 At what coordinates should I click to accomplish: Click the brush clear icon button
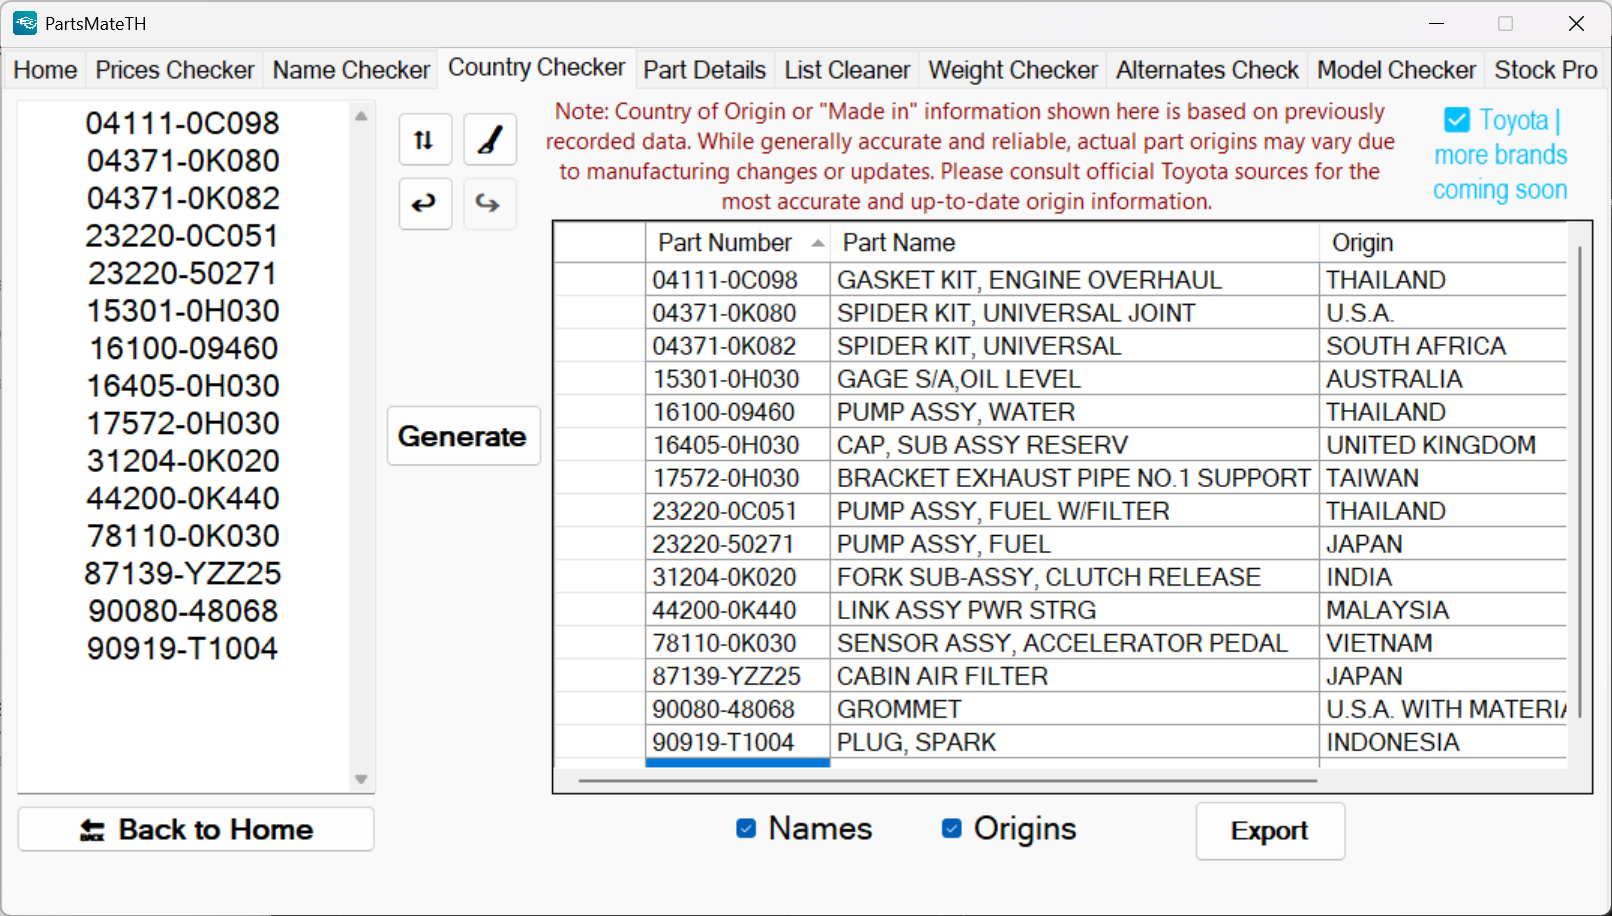(x=490, y=139)
